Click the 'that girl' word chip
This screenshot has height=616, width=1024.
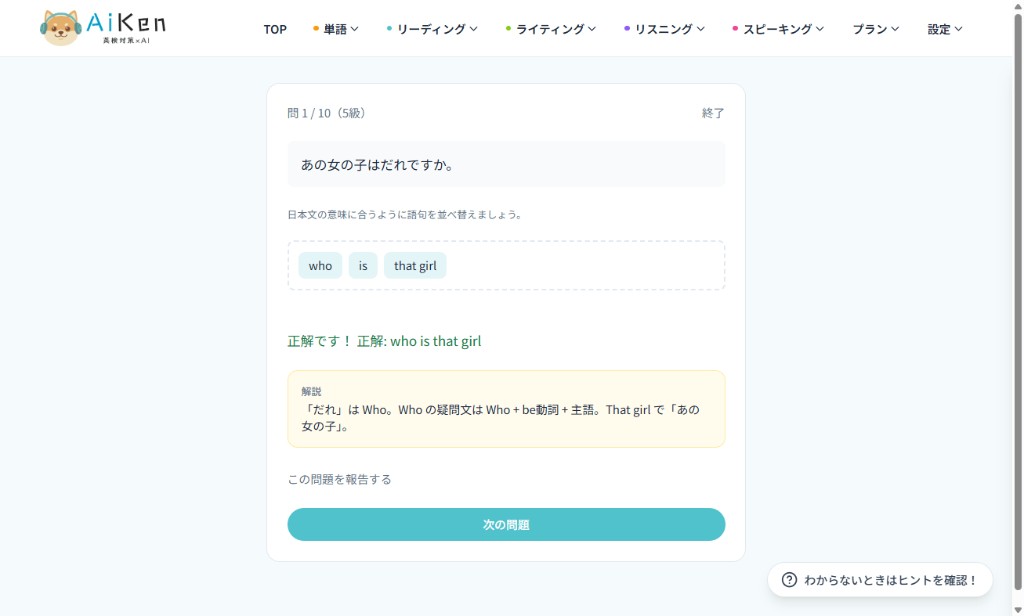point(415,265)
